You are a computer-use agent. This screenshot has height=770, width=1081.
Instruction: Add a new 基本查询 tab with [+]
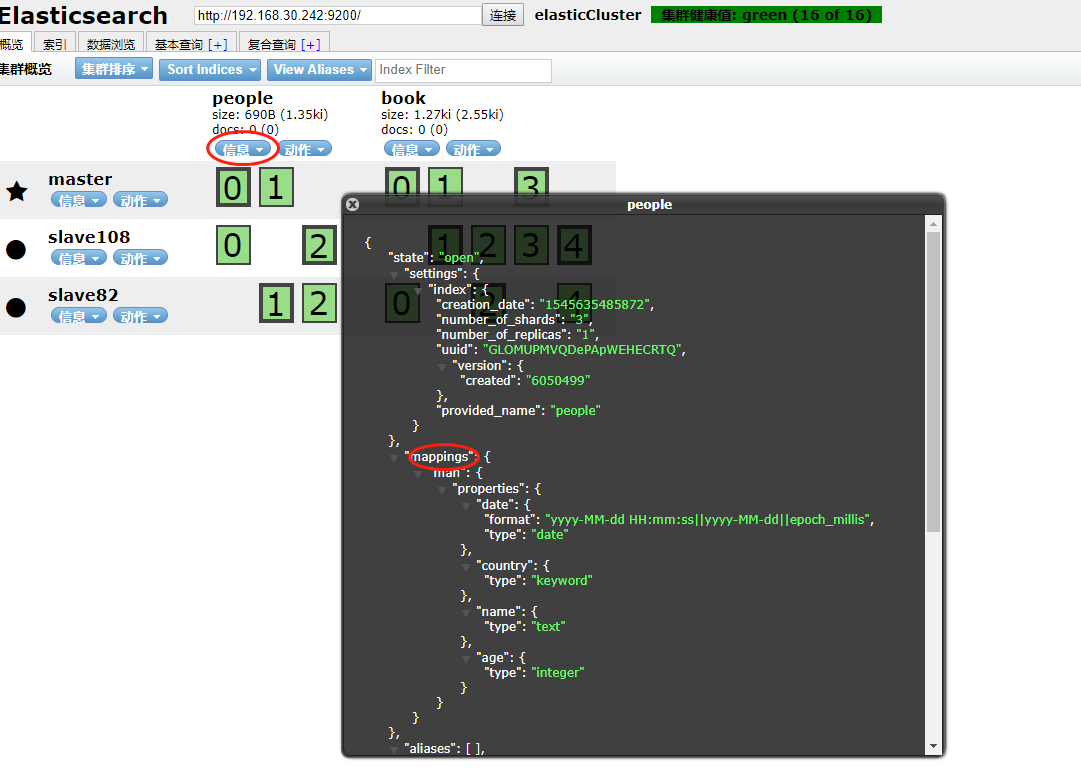218,45
